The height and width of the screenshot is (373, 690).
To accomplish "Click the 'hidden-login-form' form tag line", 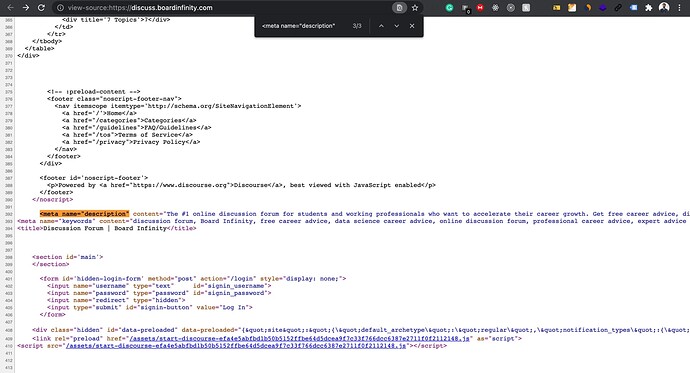I will tap(193, 278).
